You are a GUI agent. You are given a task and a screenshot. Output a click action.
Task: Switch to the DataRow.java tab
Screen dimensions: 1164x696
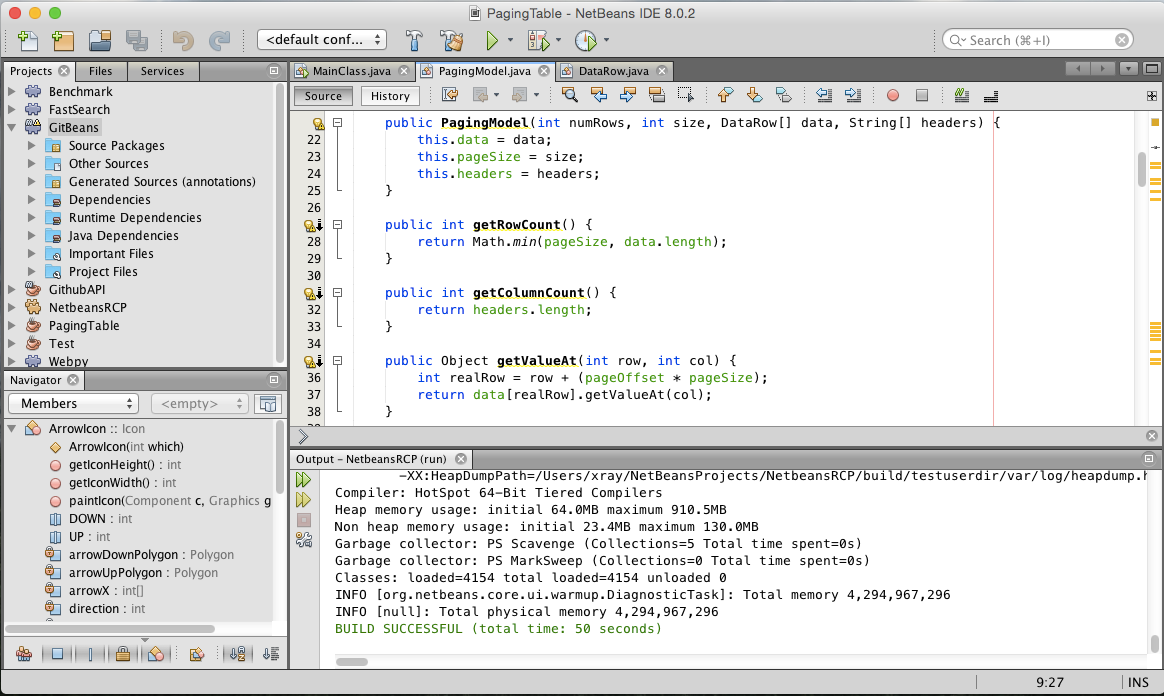(x=613, y=71)
